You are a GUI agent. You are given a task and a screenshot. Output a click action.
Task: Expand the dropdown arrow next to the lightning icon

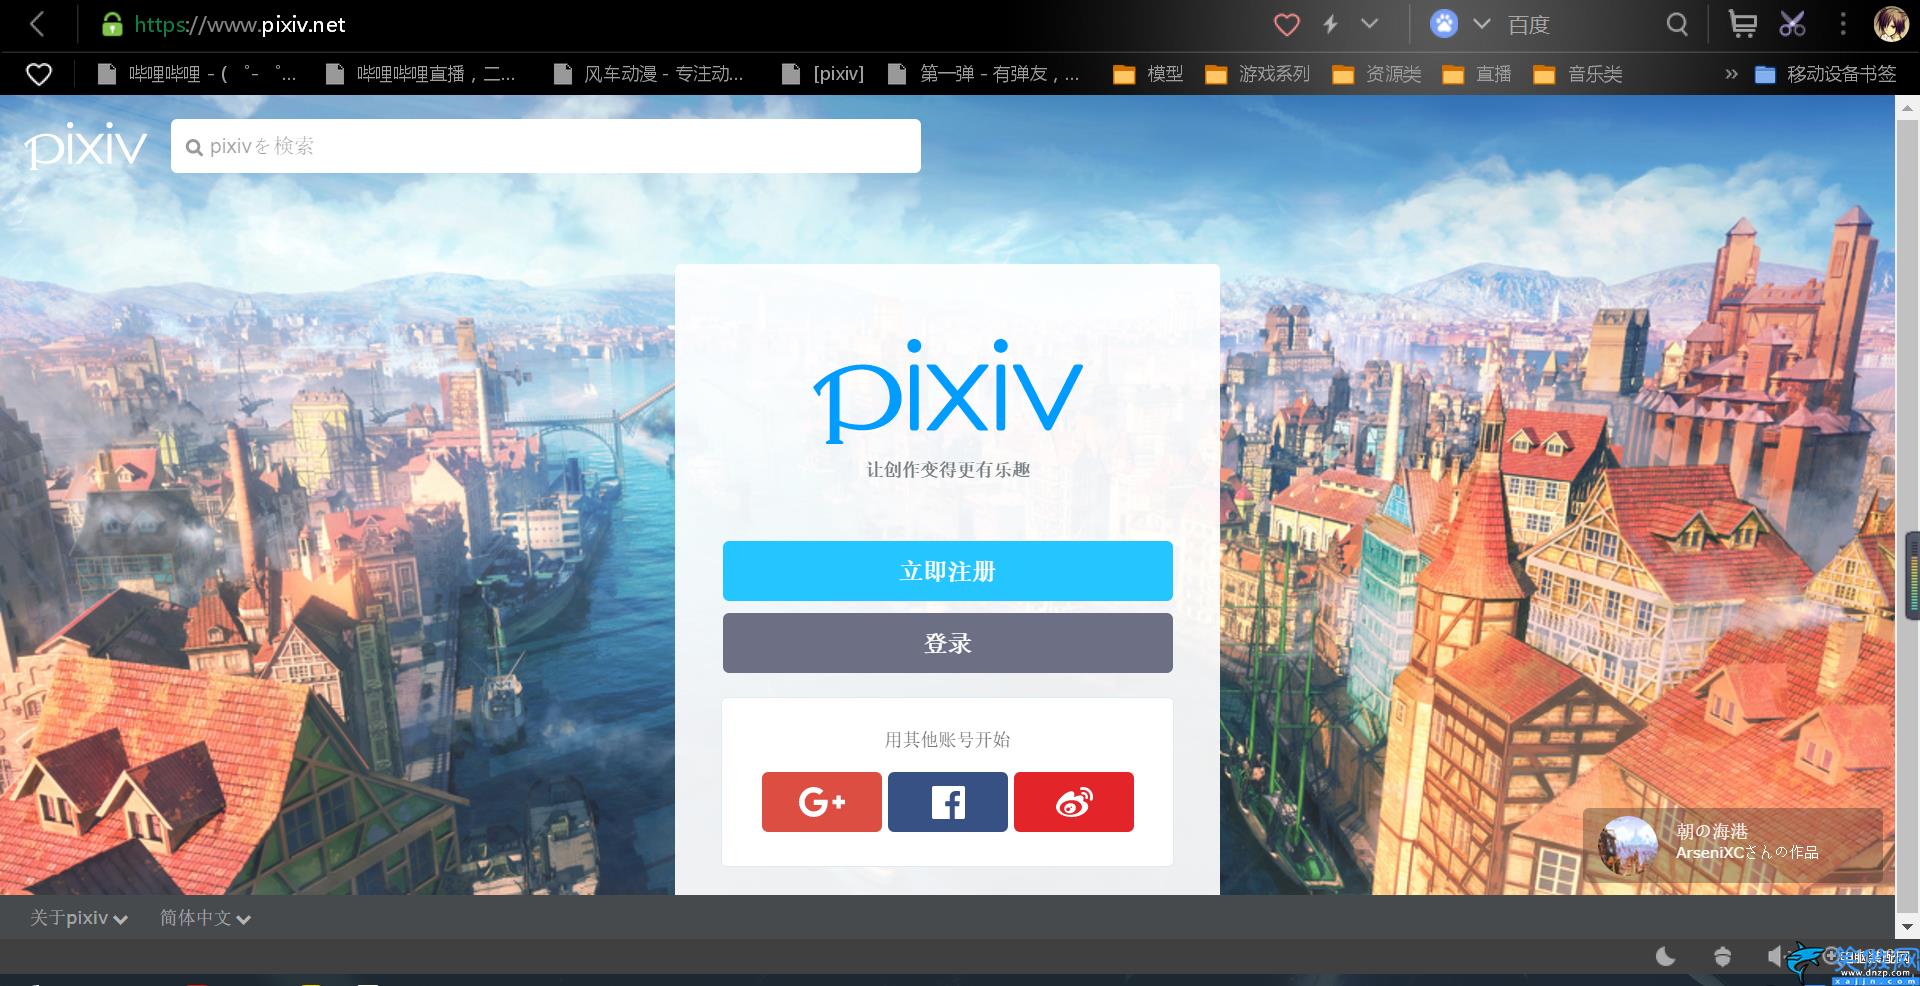(1370, 24)
